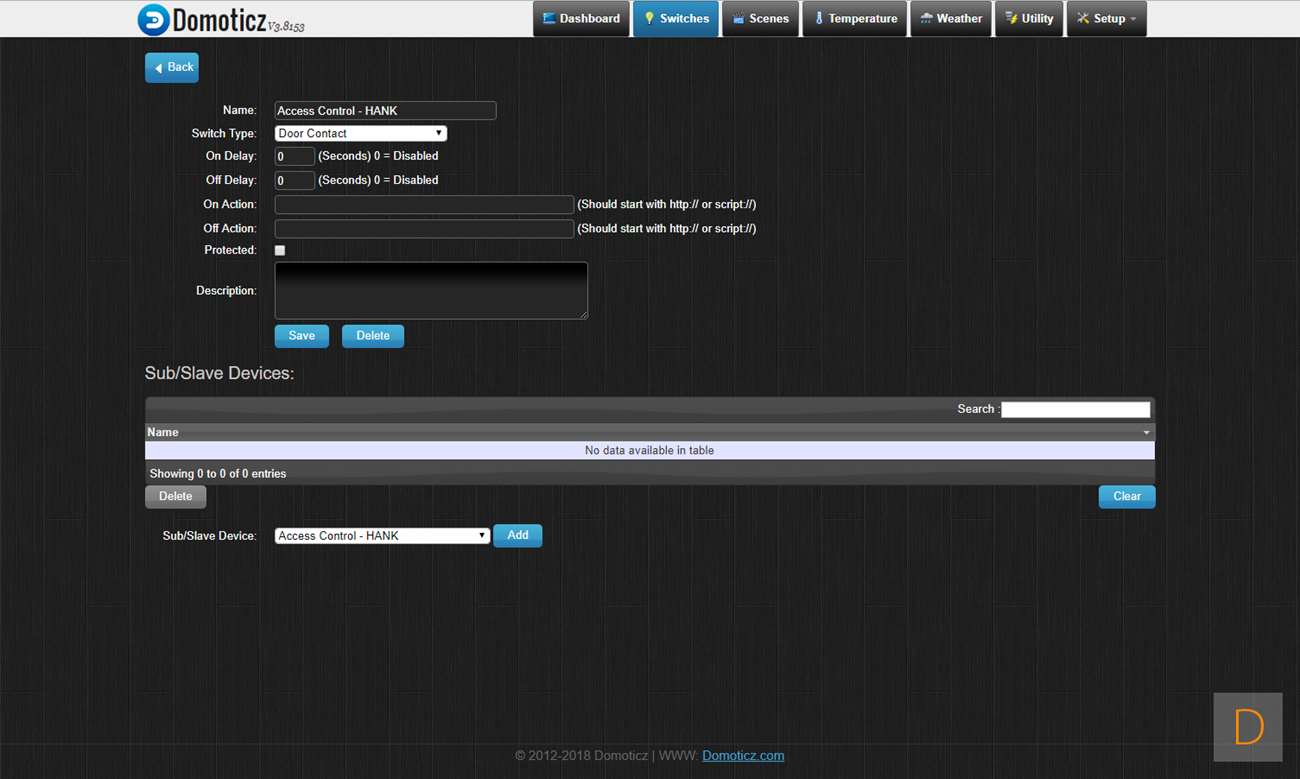
Task: Expand the Sub/Slave Device dropdown
Action: [382, 536]
